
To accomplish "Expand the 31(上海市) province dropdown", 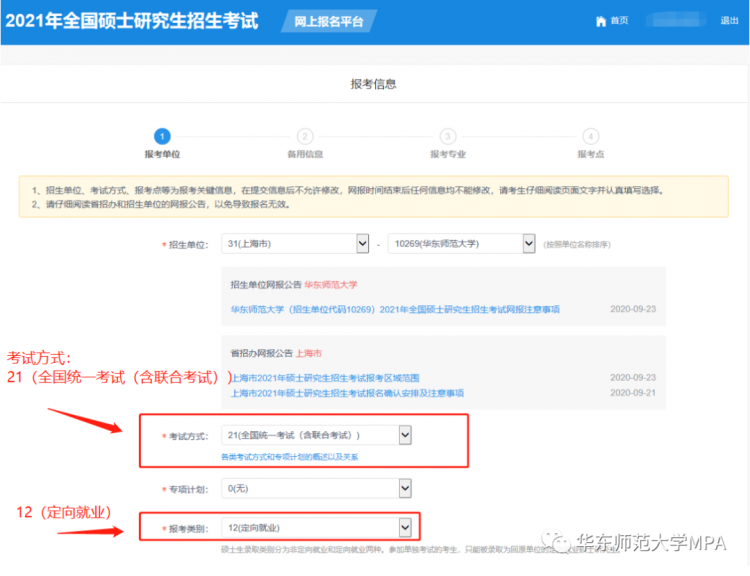I will [296, 243].
